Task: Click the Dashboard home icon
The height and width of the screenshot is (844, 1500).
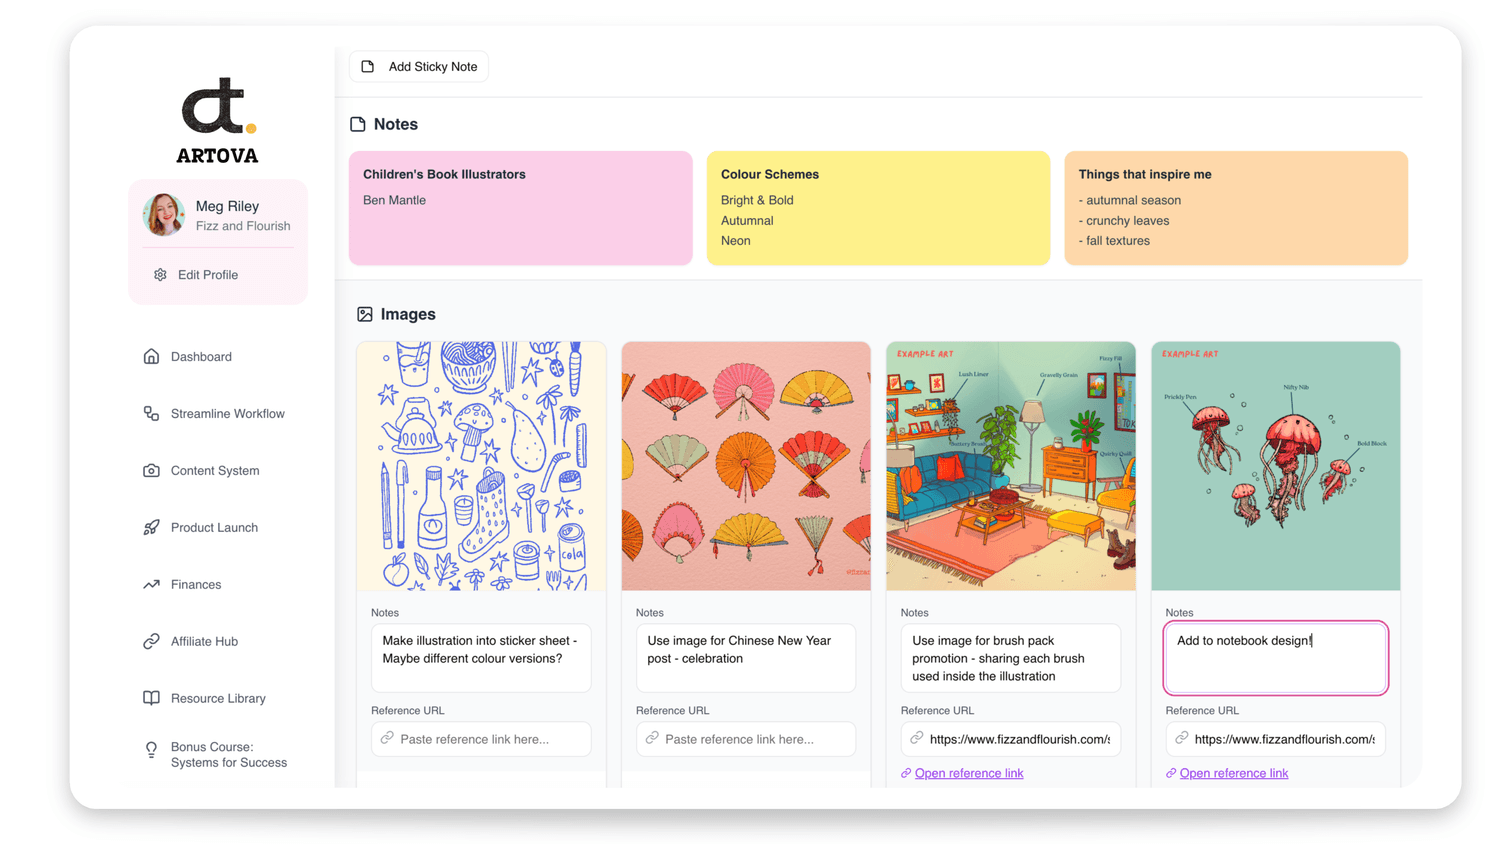Action: 151,357
